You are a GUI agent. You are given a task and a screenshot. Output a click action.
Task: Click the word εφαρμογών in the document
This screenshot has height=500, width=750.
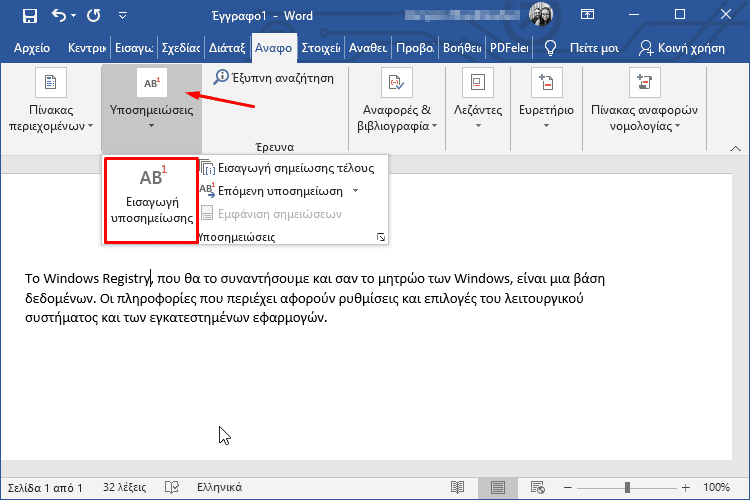[x=290, y=318]
